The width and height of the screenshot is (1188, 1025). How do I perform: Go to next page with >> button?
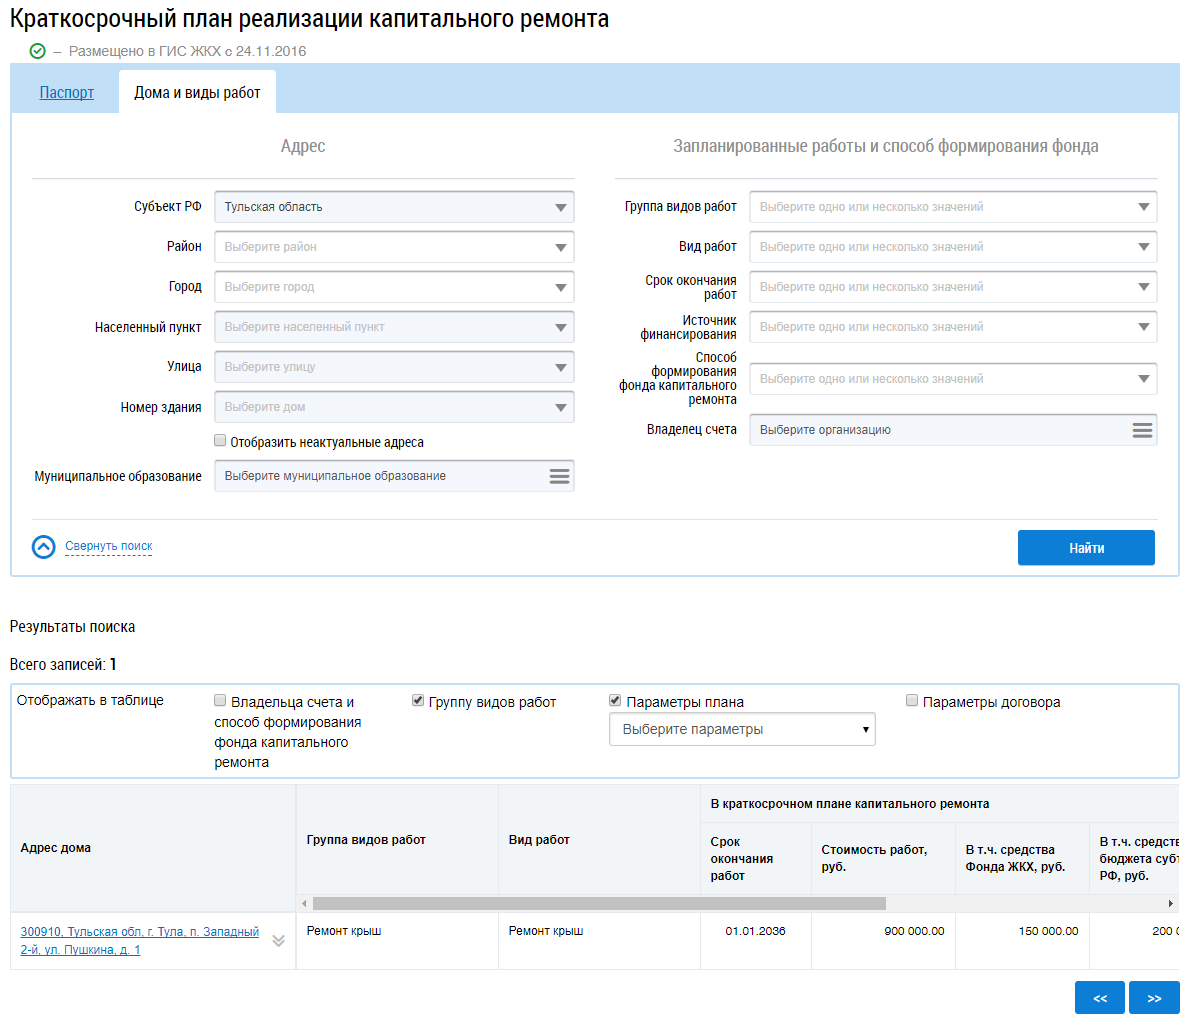1154,998
